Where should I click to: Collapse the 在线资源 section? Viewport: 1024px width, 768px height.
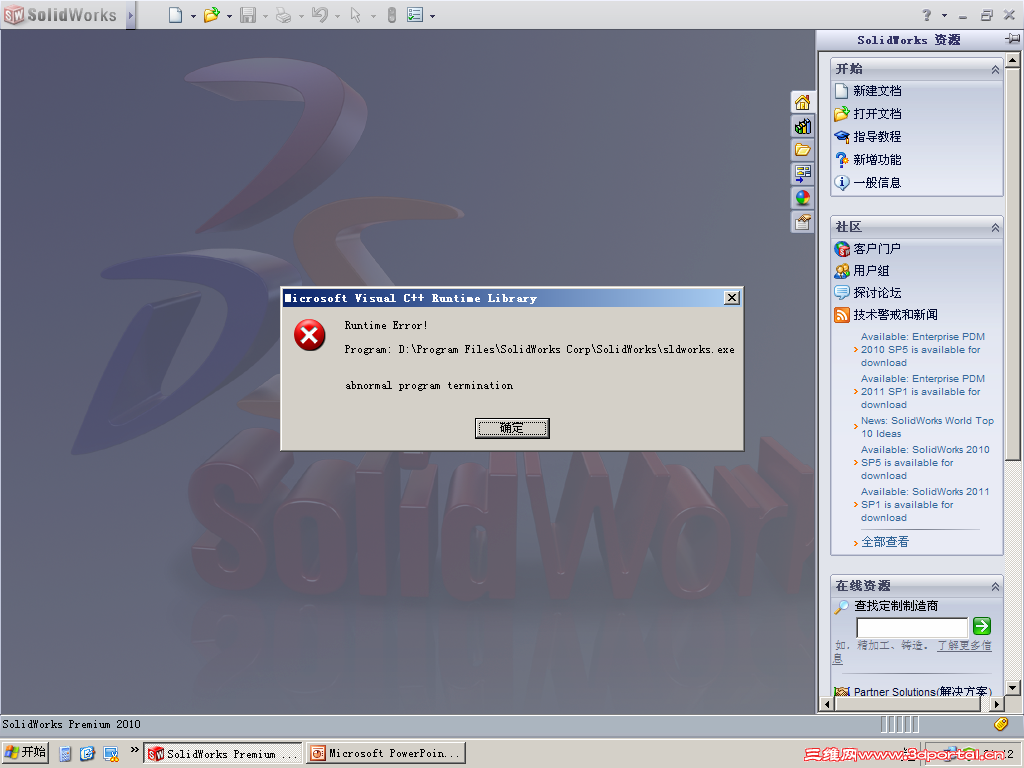tap(995, 586)
